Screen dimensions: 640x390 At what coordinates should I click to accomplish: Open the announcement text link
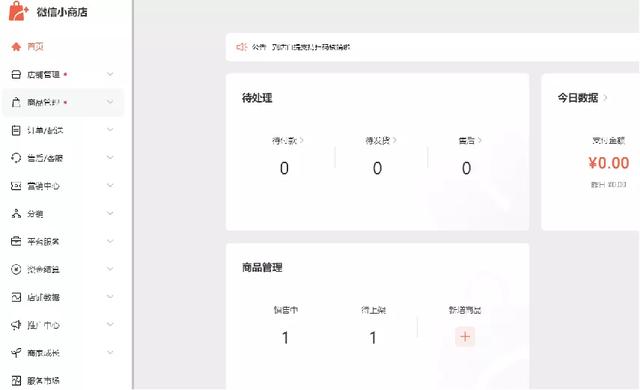(x=311, y=47)
